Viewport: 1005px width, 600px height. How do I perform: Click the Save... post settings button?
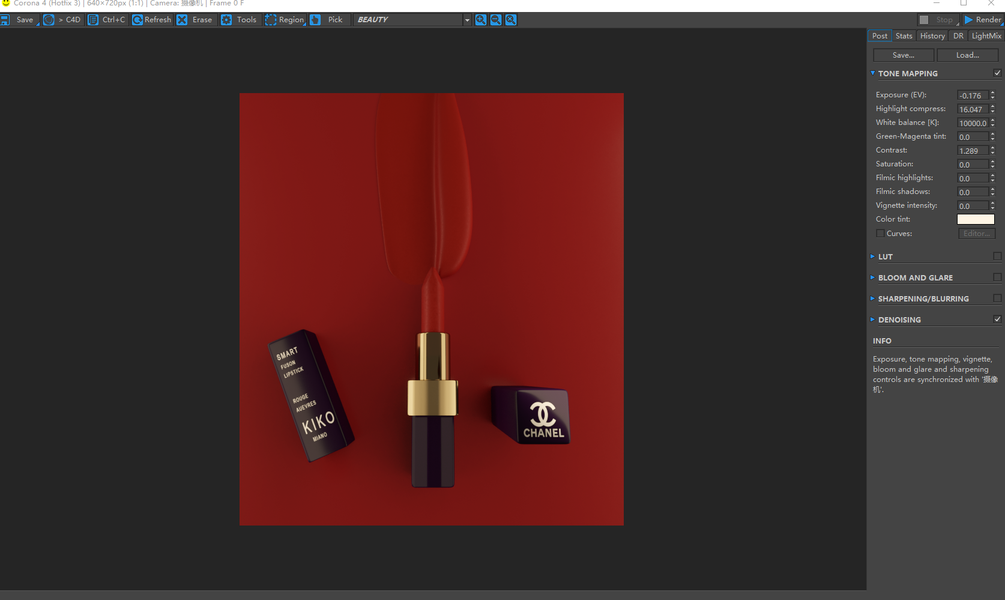pos(903,55)
